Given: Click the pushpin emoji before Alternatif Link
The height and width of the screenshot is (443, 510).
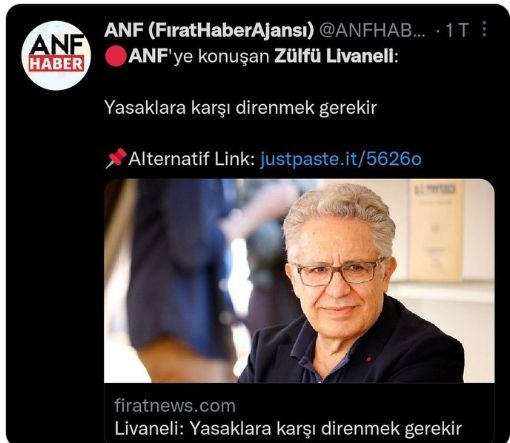Looking at the screenshot, I should [x=116, y=159].
